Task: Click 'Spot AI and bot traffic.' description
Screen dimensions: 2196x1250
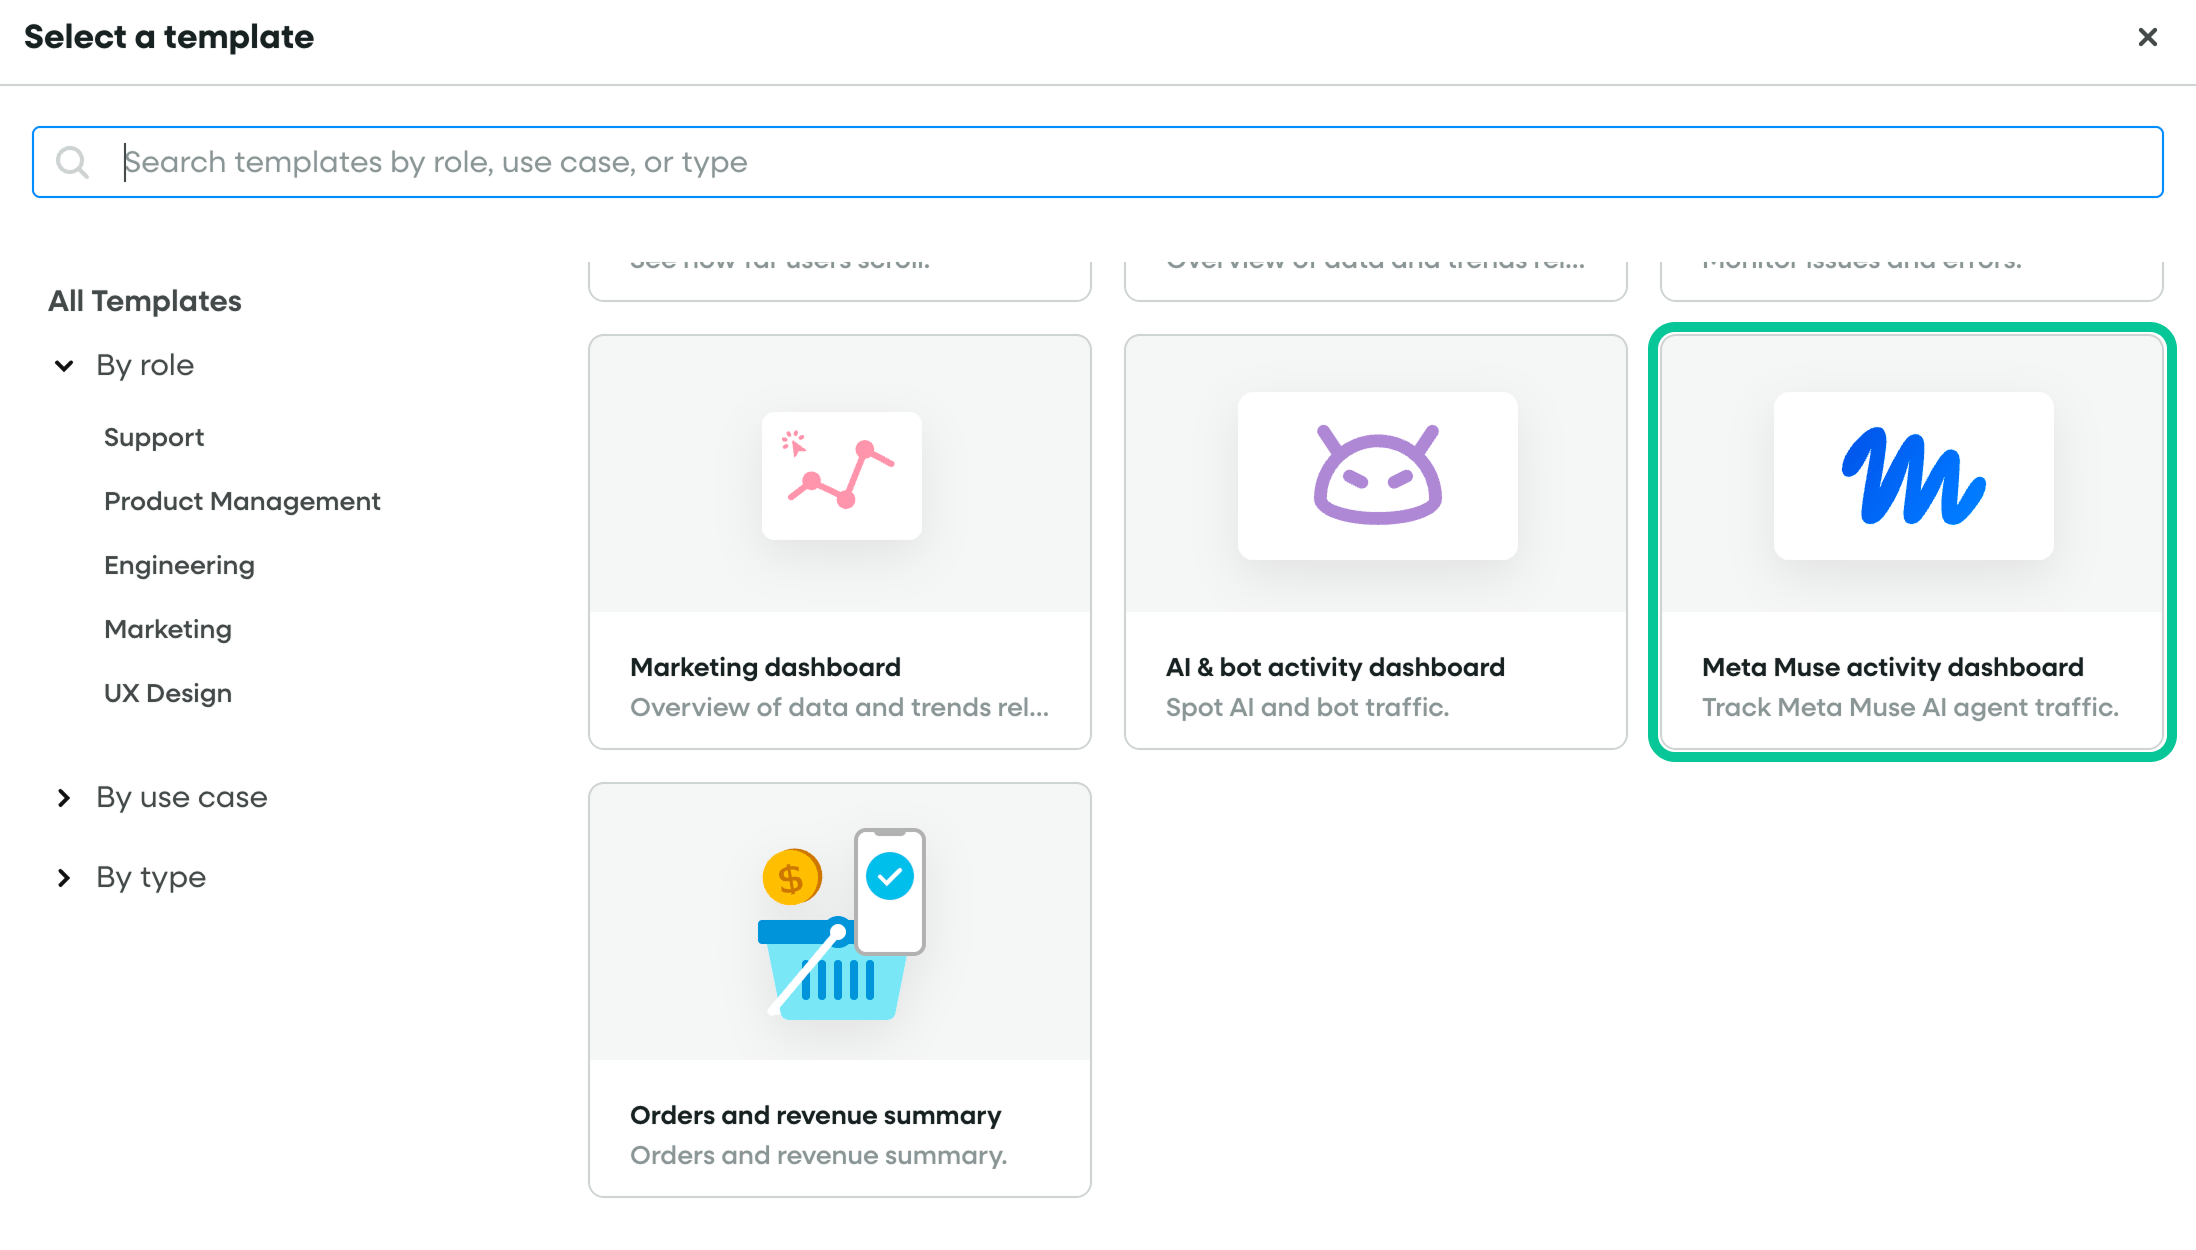Action: click(x=1307, y=707)
